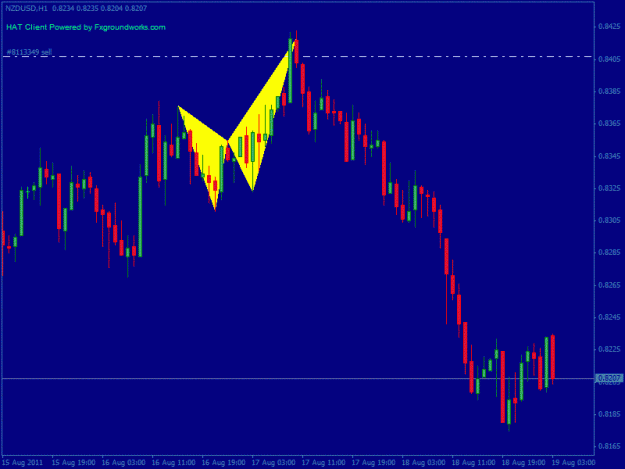The height and width of the screenshot is (469, 625).
Task: Click the 0.8245 price axis label
Action: click(x=609, y=317)
